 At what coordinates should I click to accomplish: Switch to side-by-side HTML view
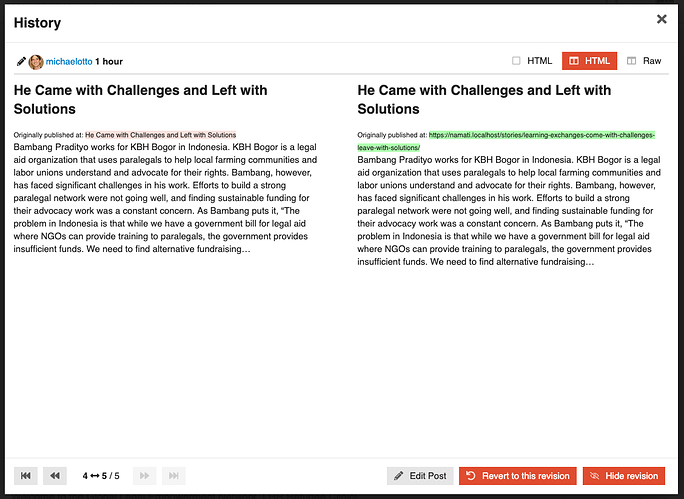point(589,61)
